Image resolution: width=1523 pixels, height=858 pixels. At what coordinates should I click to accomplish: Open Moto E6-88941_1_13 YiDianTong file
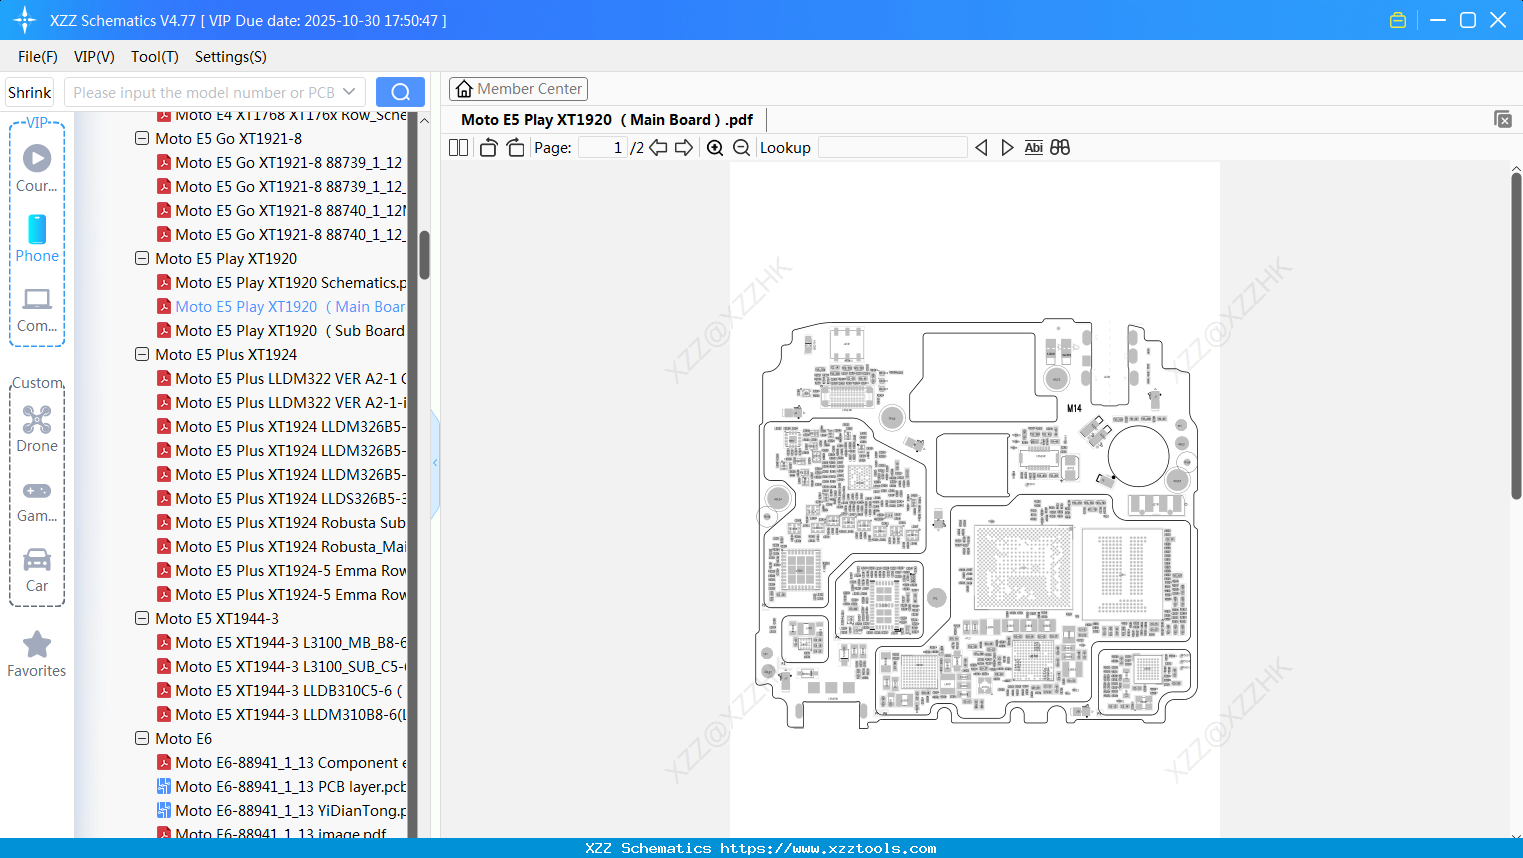click(281, 811)
